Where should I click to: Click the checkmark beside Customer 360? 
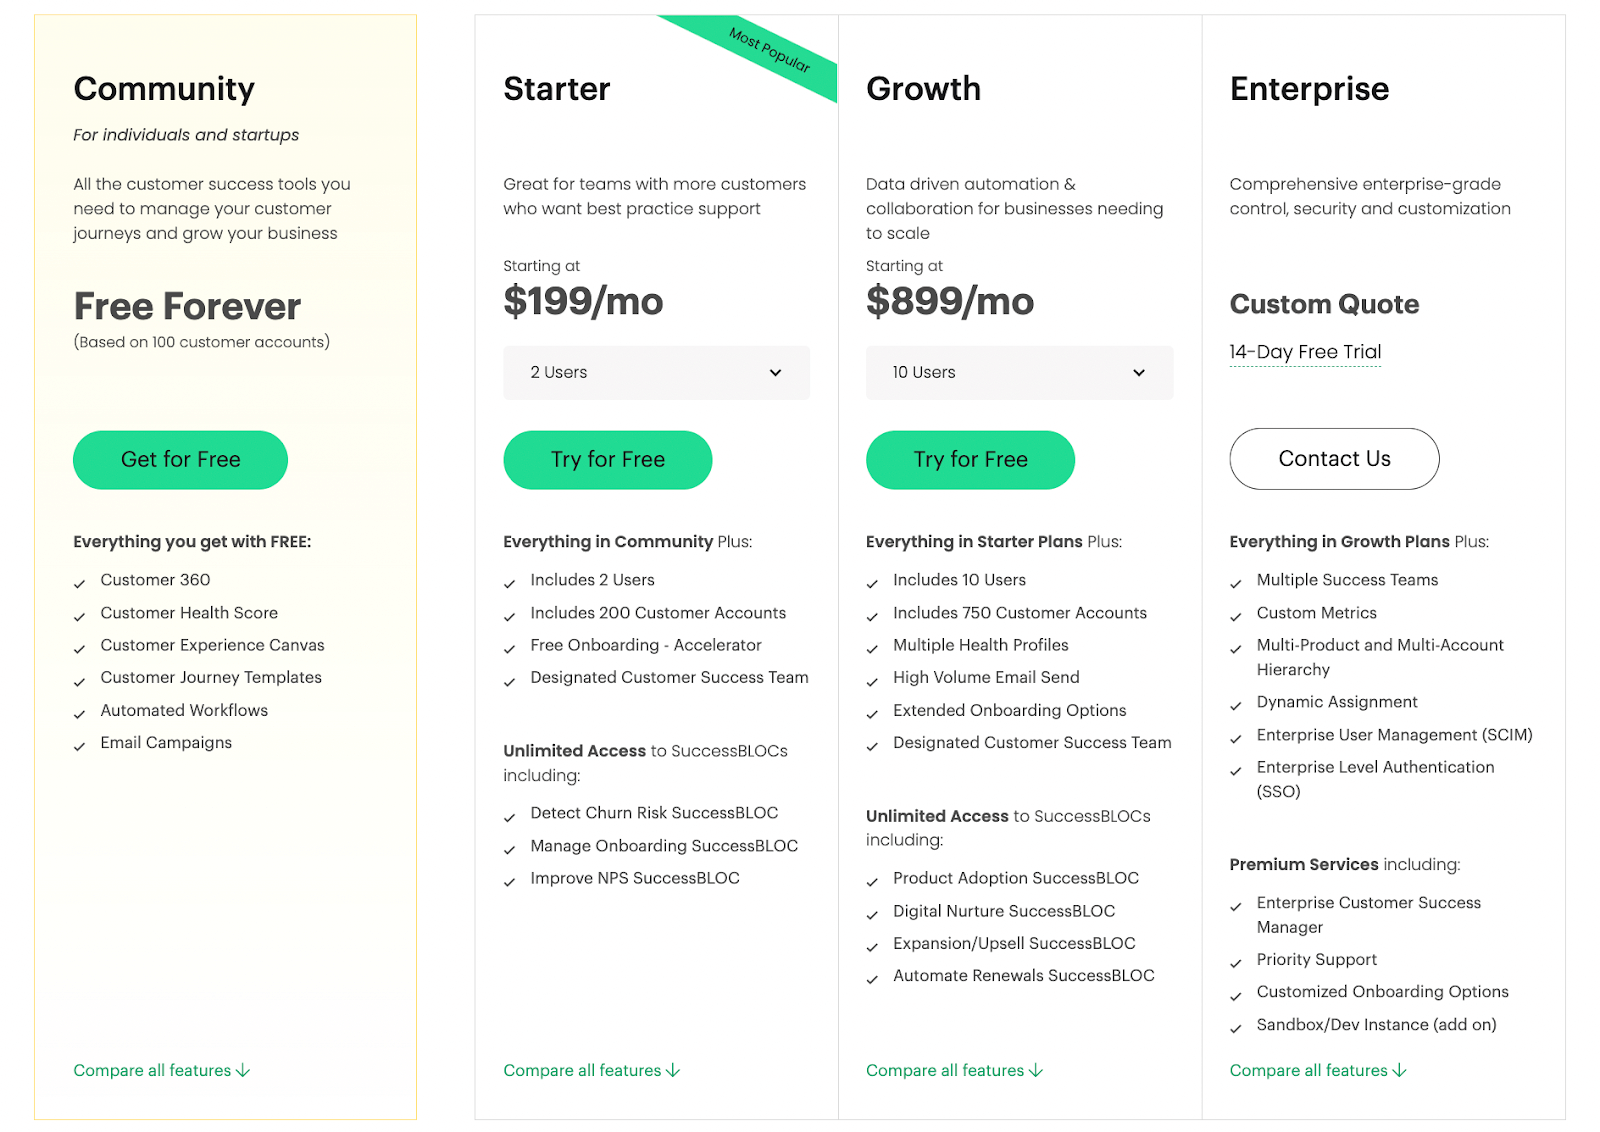coord(79,583)
